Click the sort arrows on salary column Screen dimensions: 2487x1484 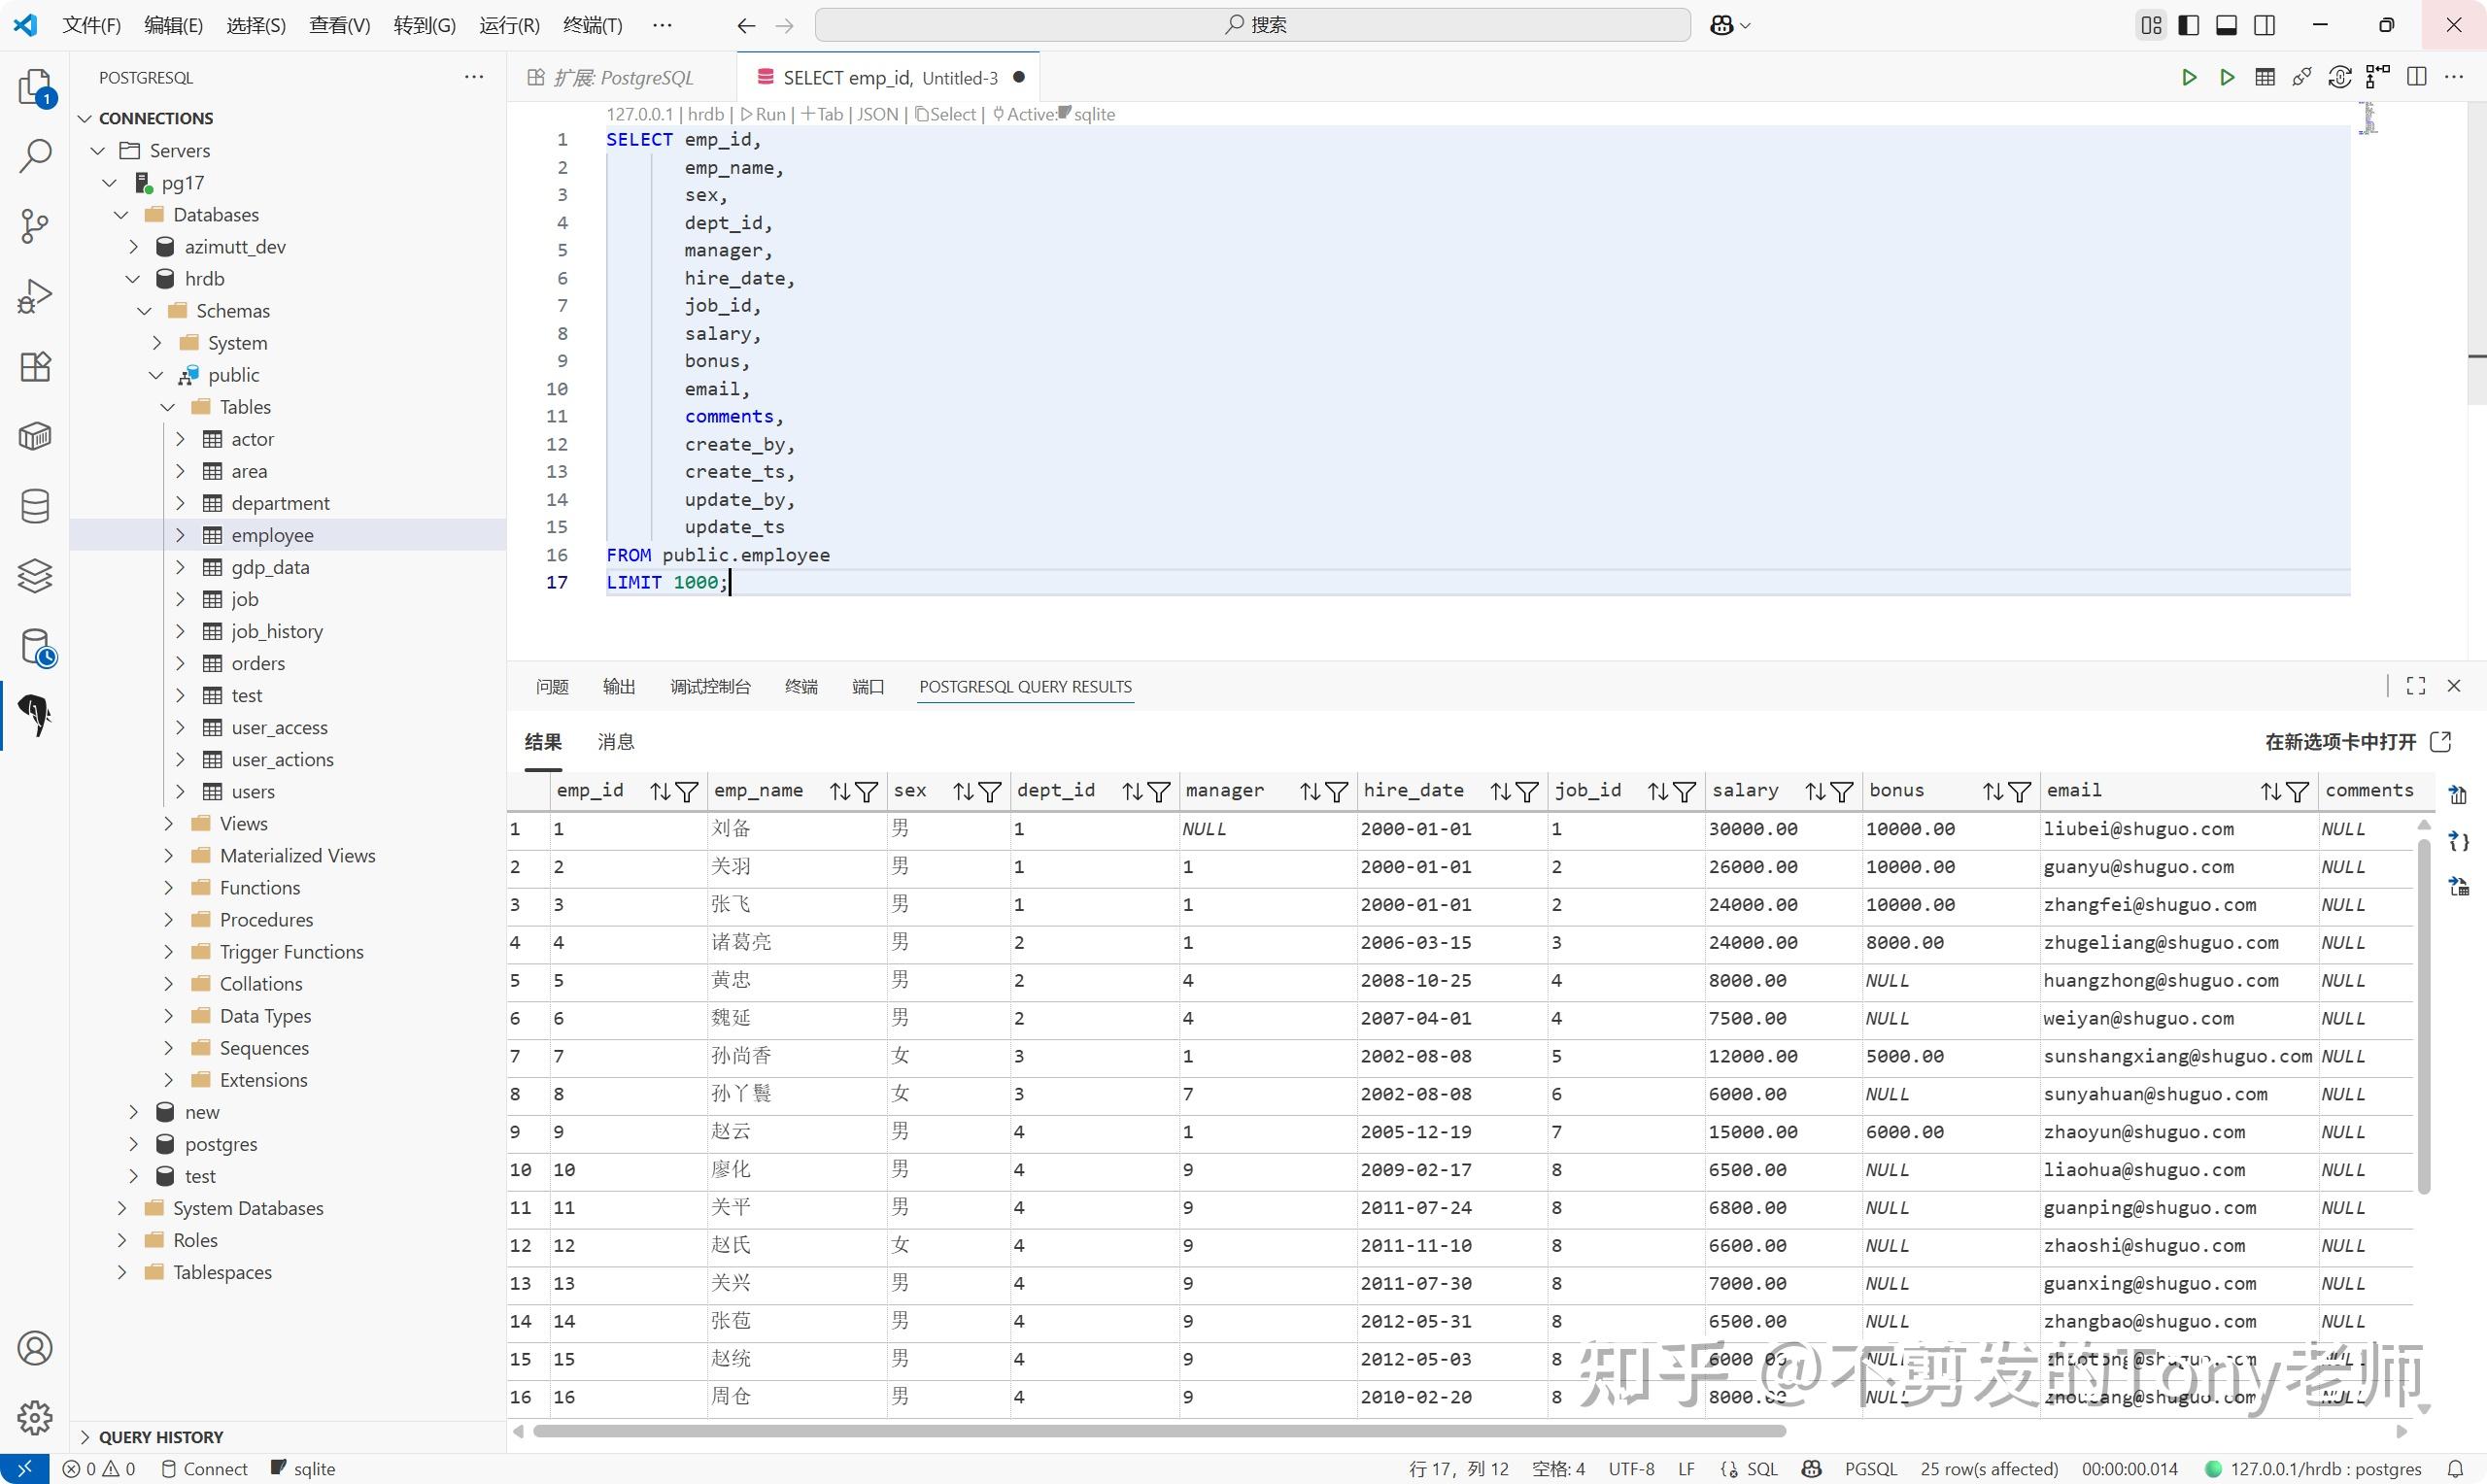1815,792
